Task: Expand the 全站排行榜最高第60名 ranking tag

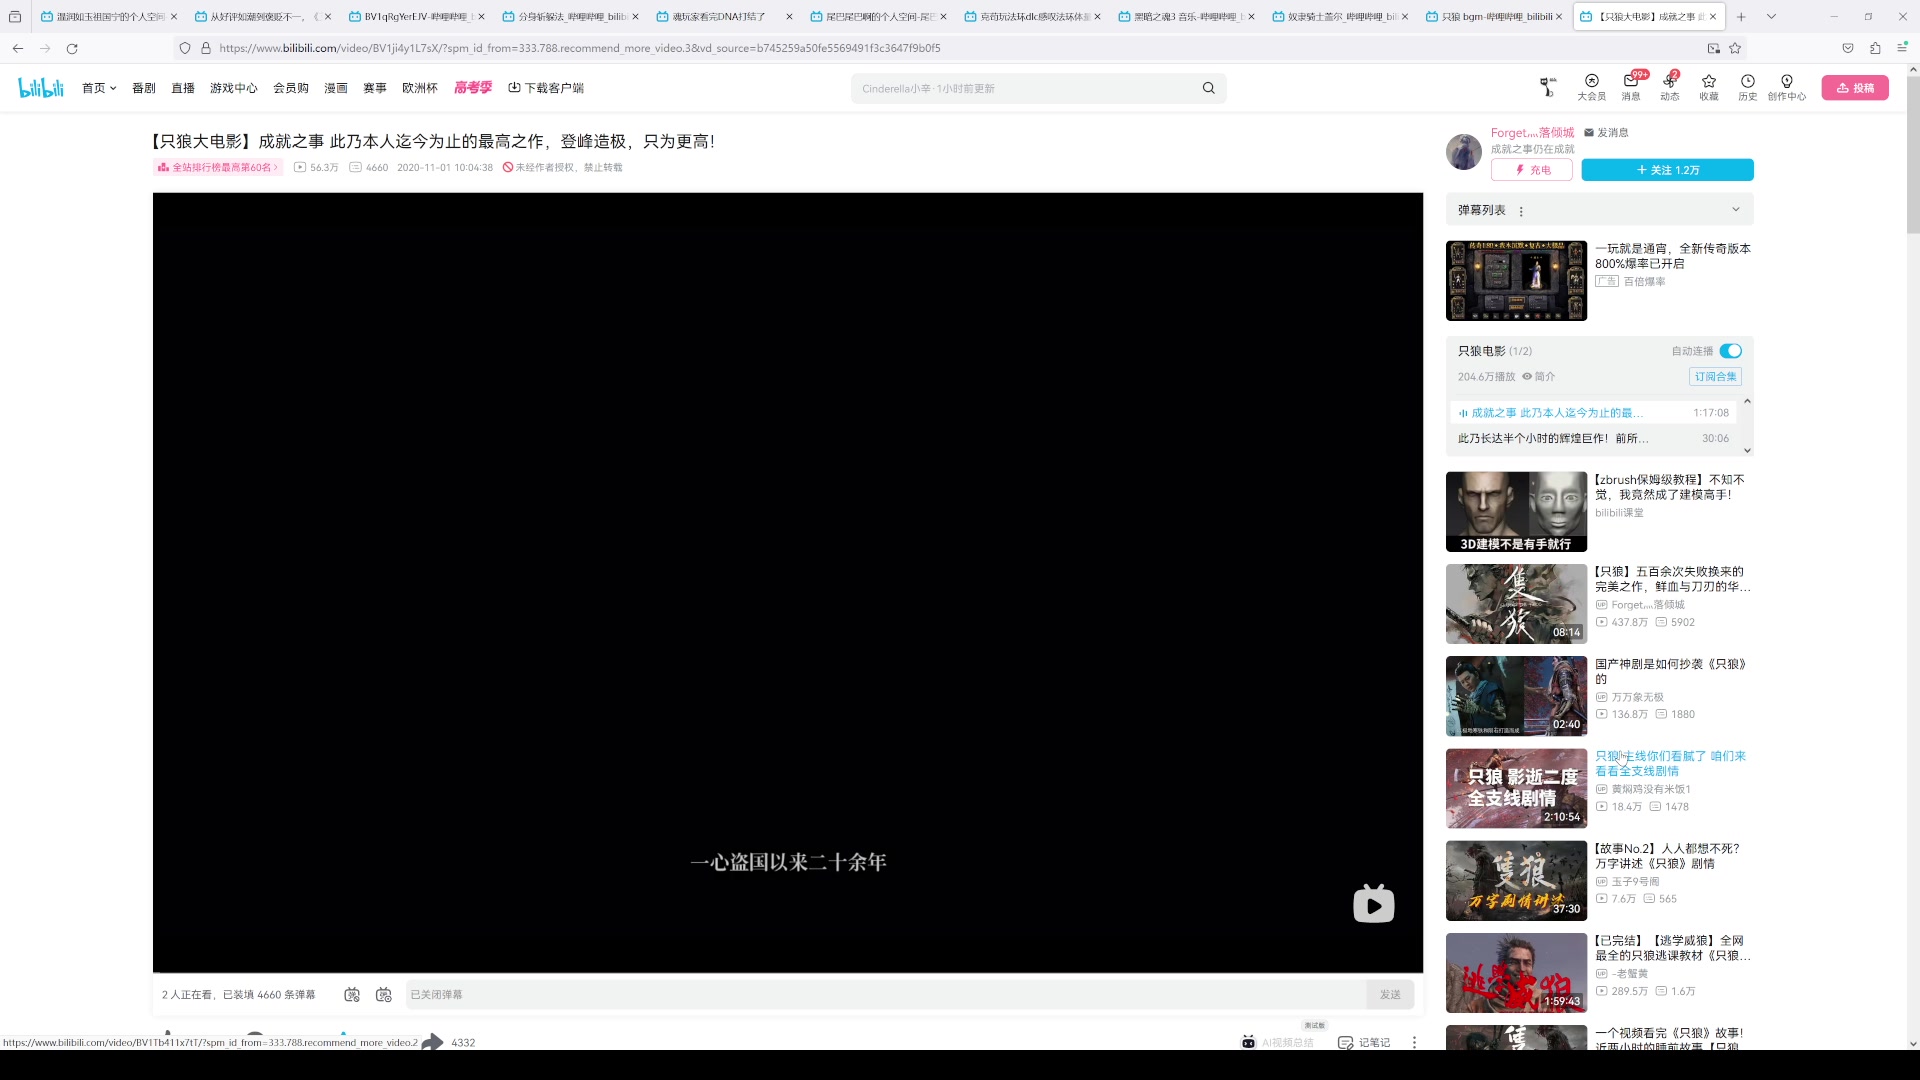Action: [218, 167]
